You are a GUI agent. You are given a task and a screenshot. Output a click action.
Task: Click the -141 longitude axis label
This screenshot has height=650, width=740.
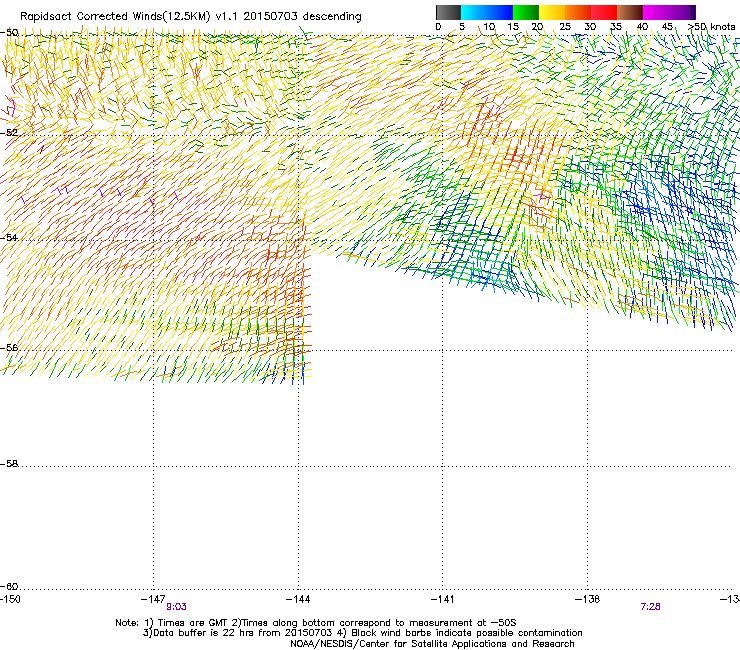(x=442, y=599)
